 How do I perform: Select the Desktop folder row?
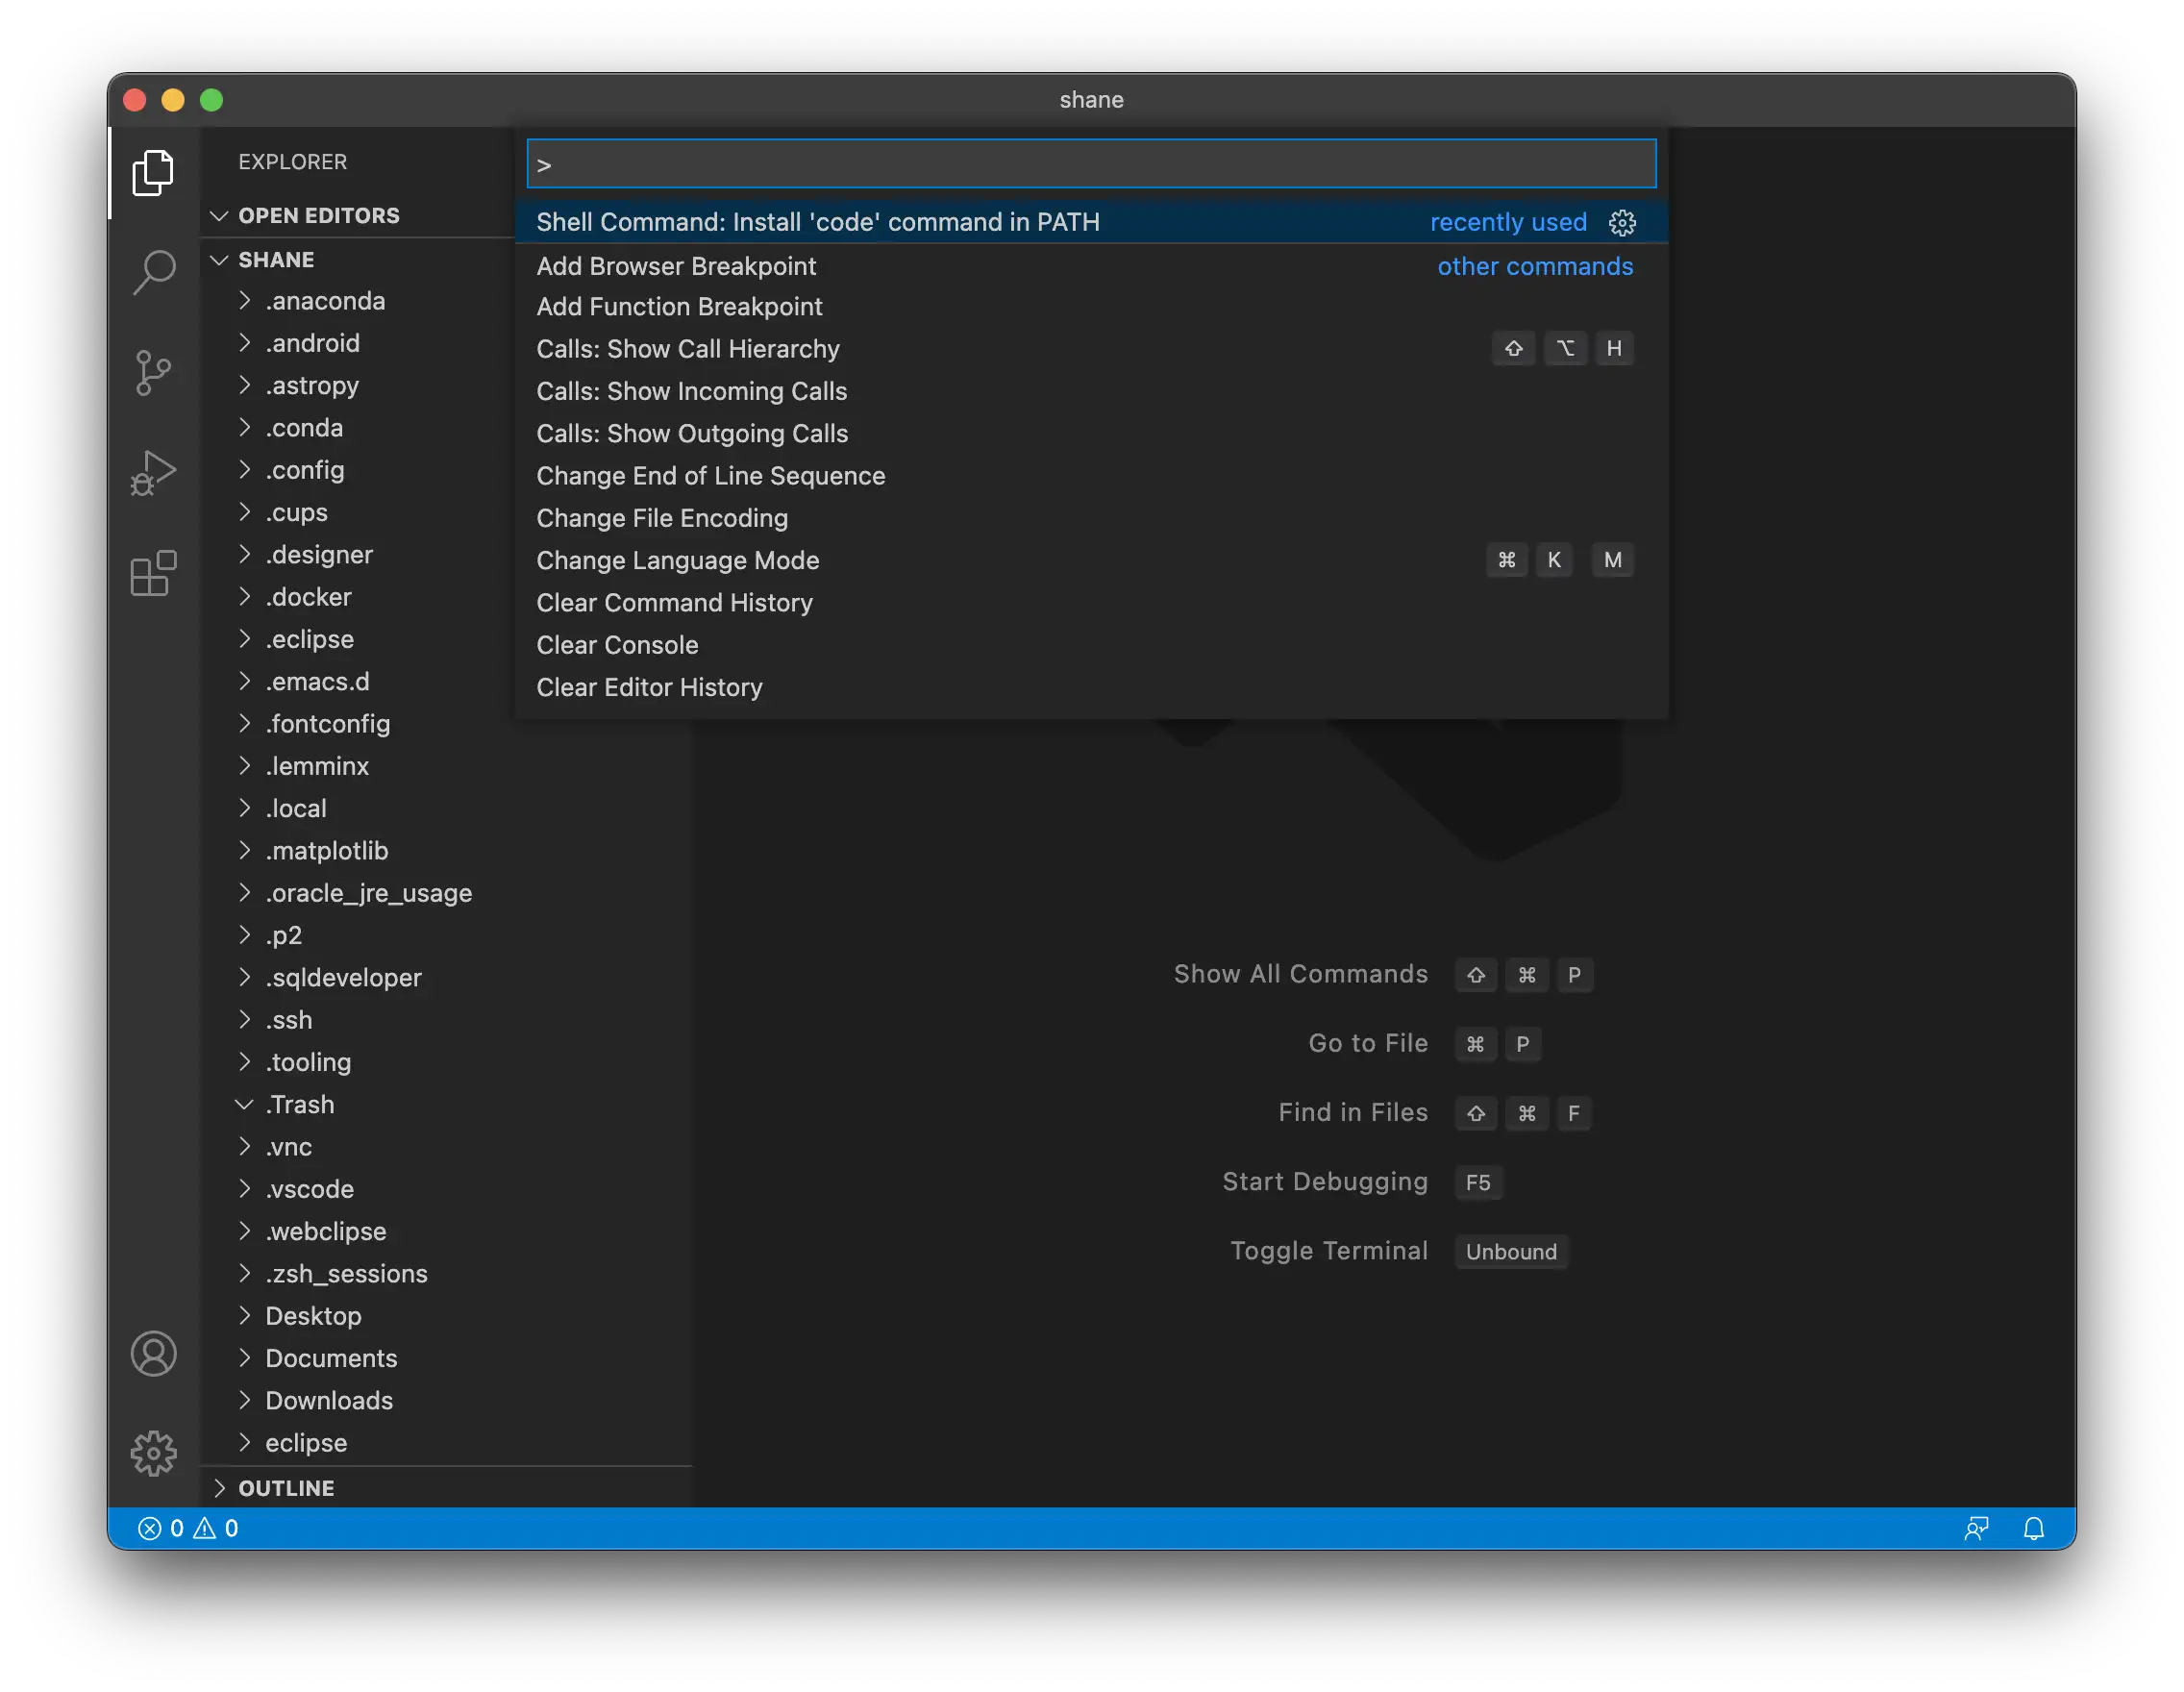[x=446, y=1316]
